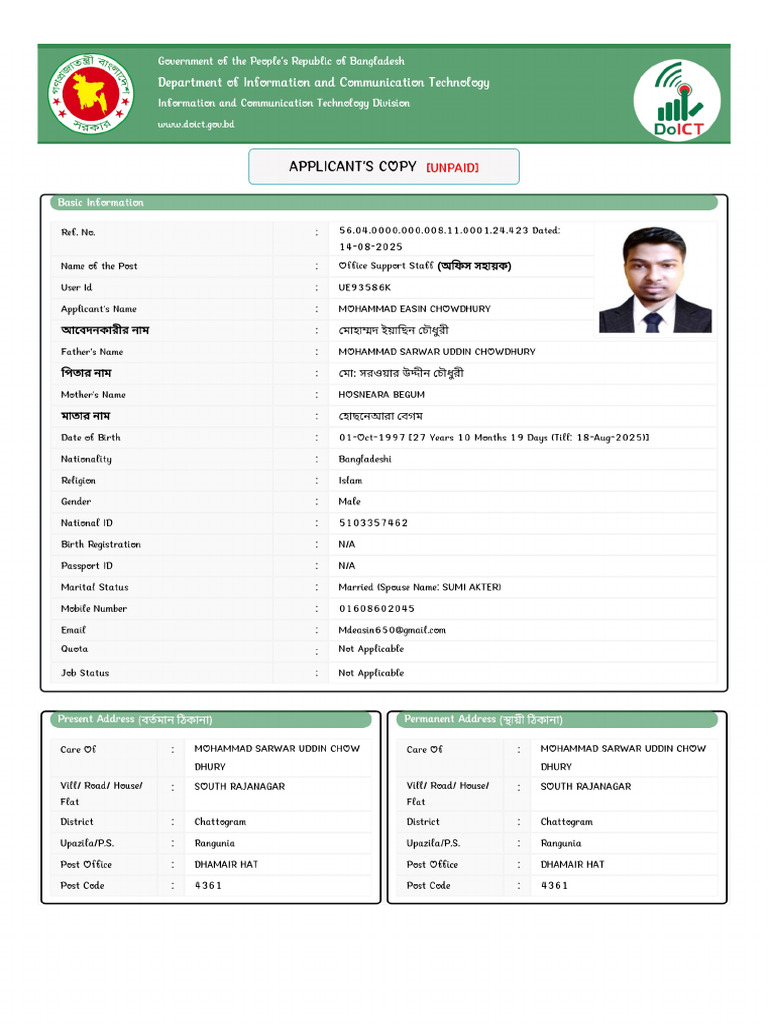Click the Bengali mother's name হোছনেআরা বেগম

380,416
